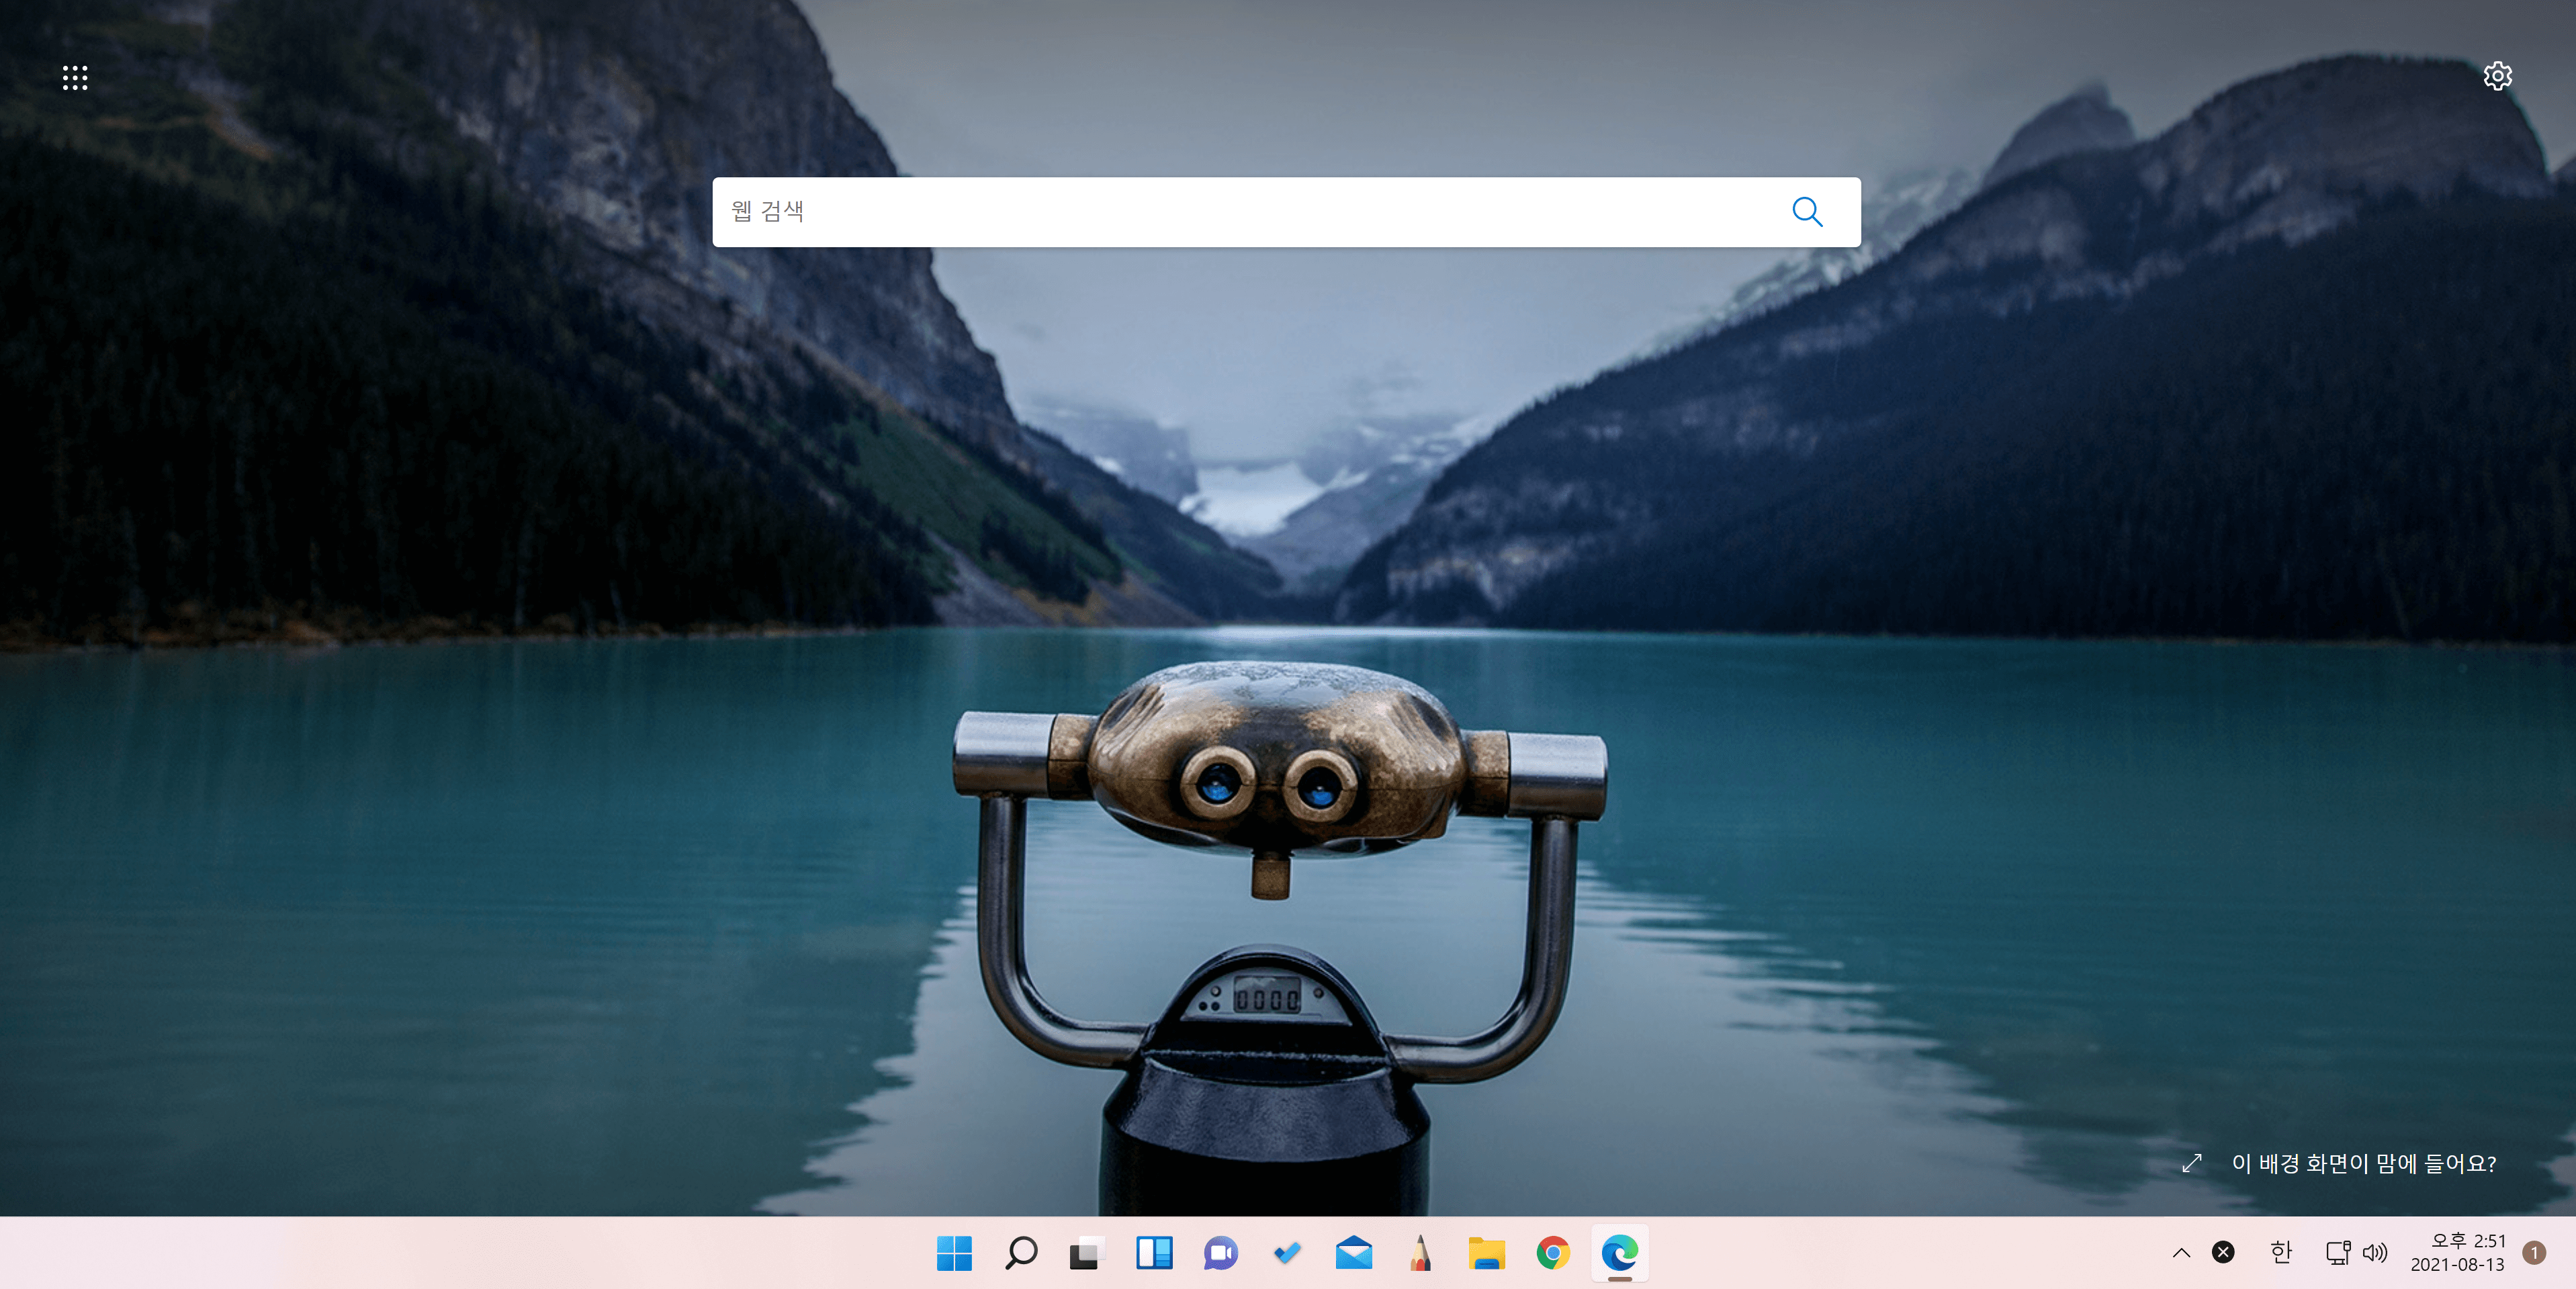Focus the 웹 검색 search field
The height and width of the screenshot is (1289, 2576).
1286,212
